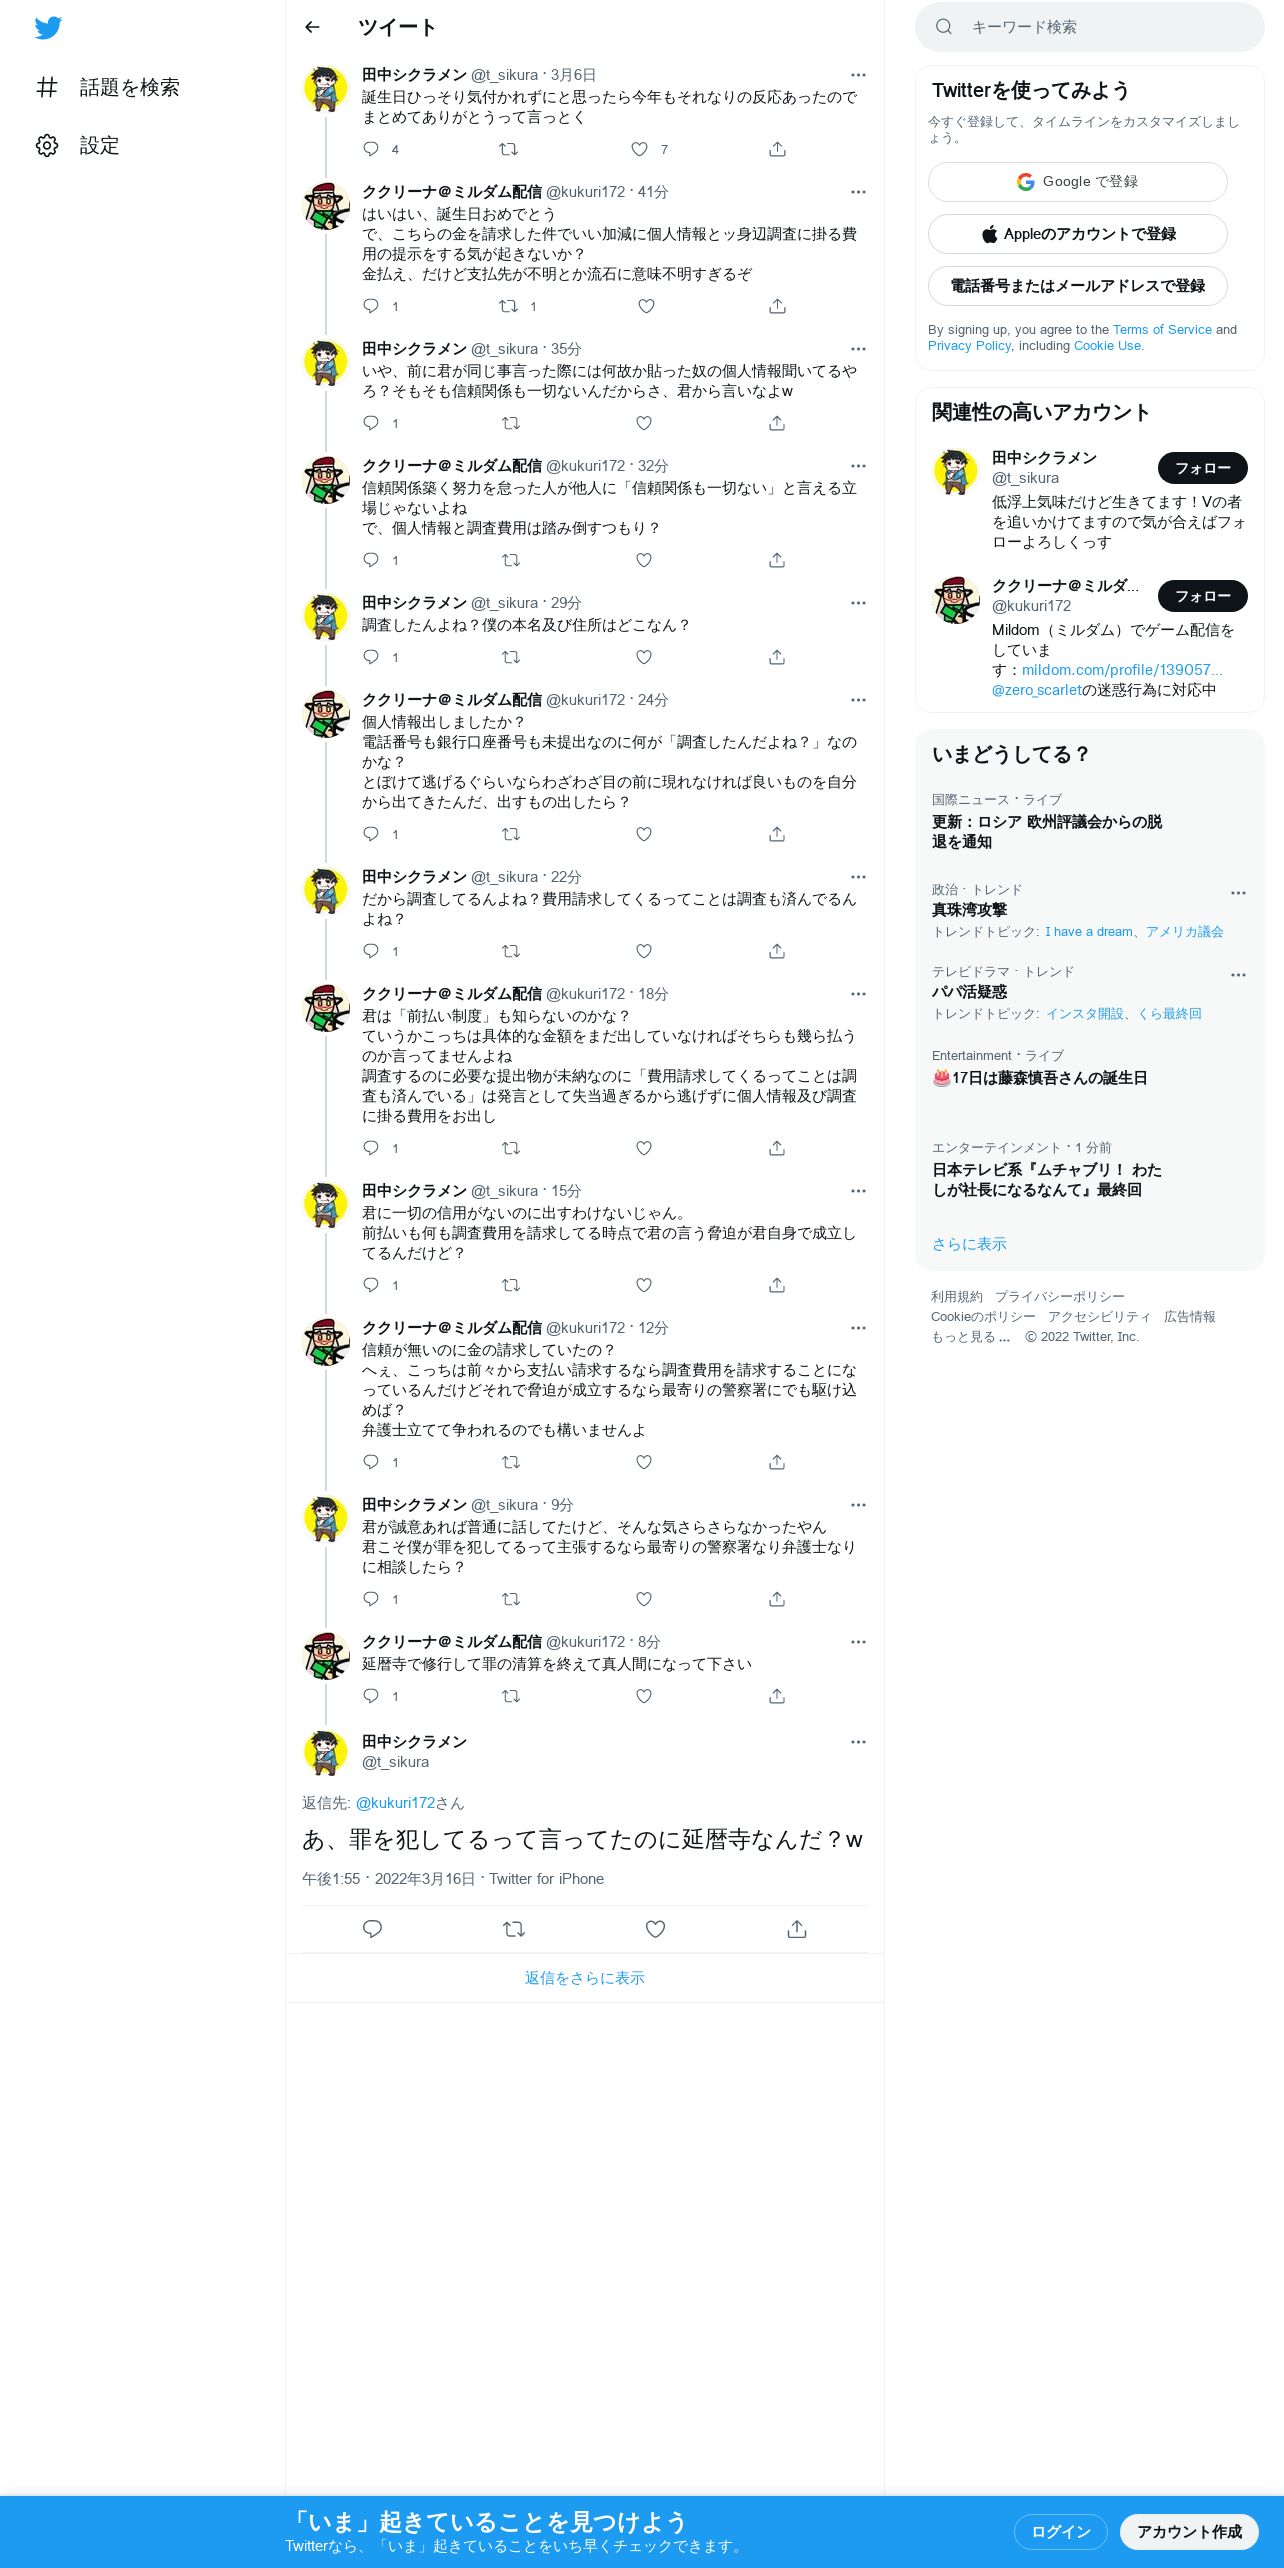Expand もっと見る in the footer

(x=970, y=1337)
